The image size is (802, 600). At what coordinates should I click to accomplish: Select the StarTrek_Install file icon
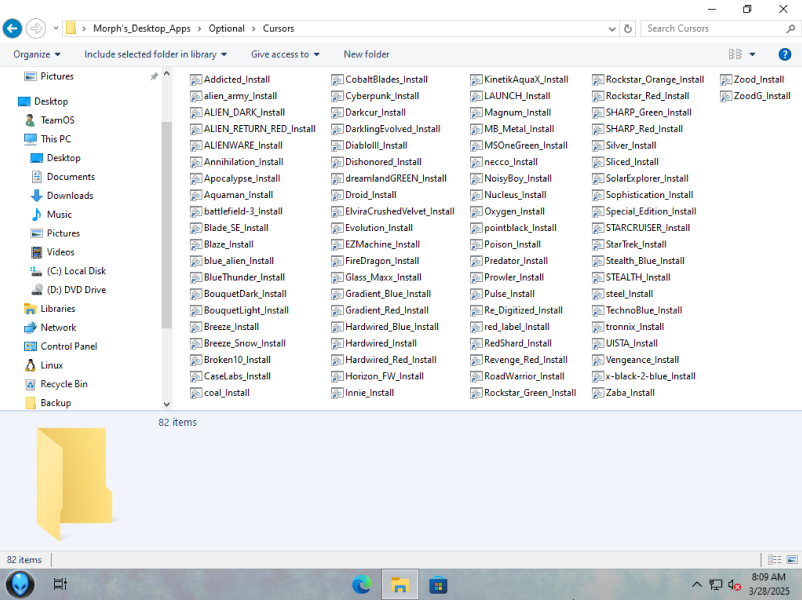click(x=597, y=245)
